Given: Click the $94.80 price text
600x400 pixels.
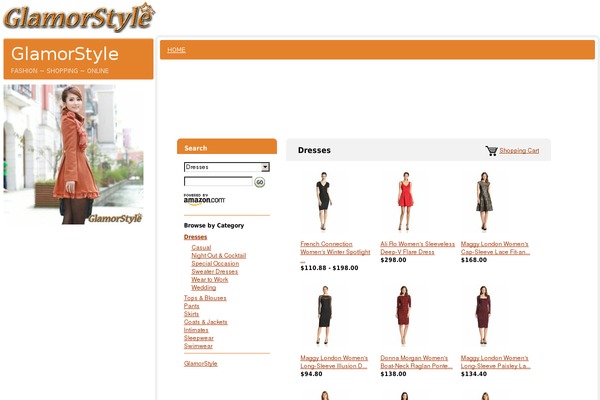Looking at the screenshot, I should (311, 374).
